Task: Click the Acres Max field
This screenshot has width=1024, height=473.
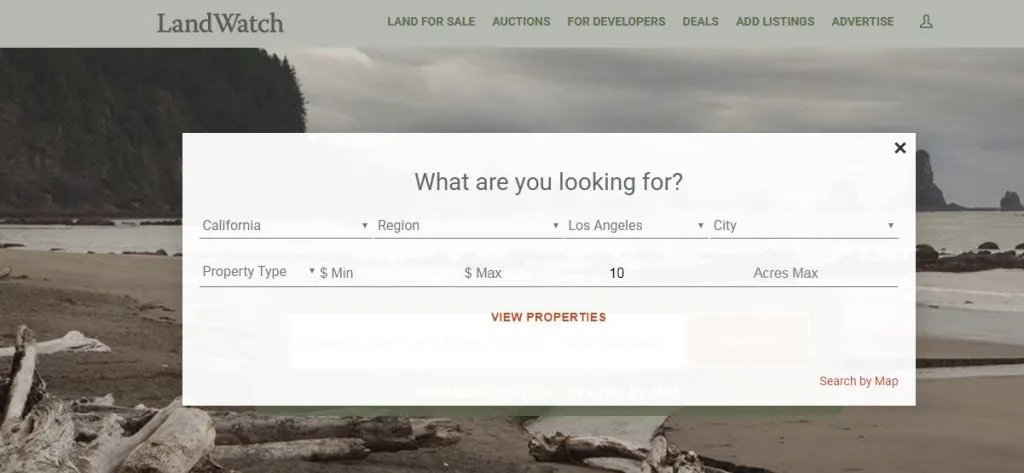Action: 824,273
